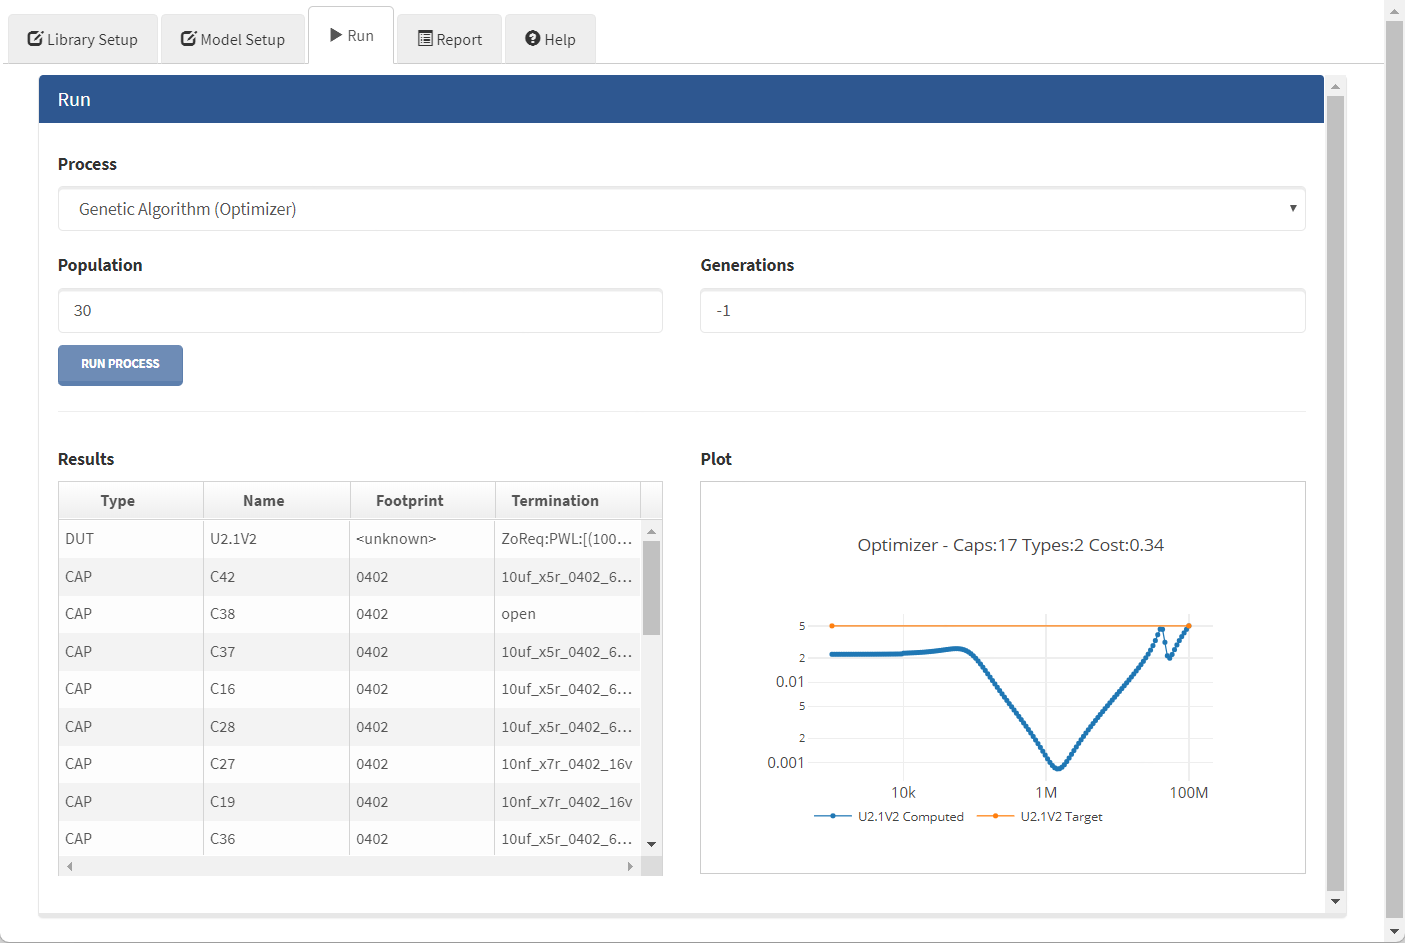
Task: Click the Termination column header
Action: pyautogui.click(x=555, y=501)
